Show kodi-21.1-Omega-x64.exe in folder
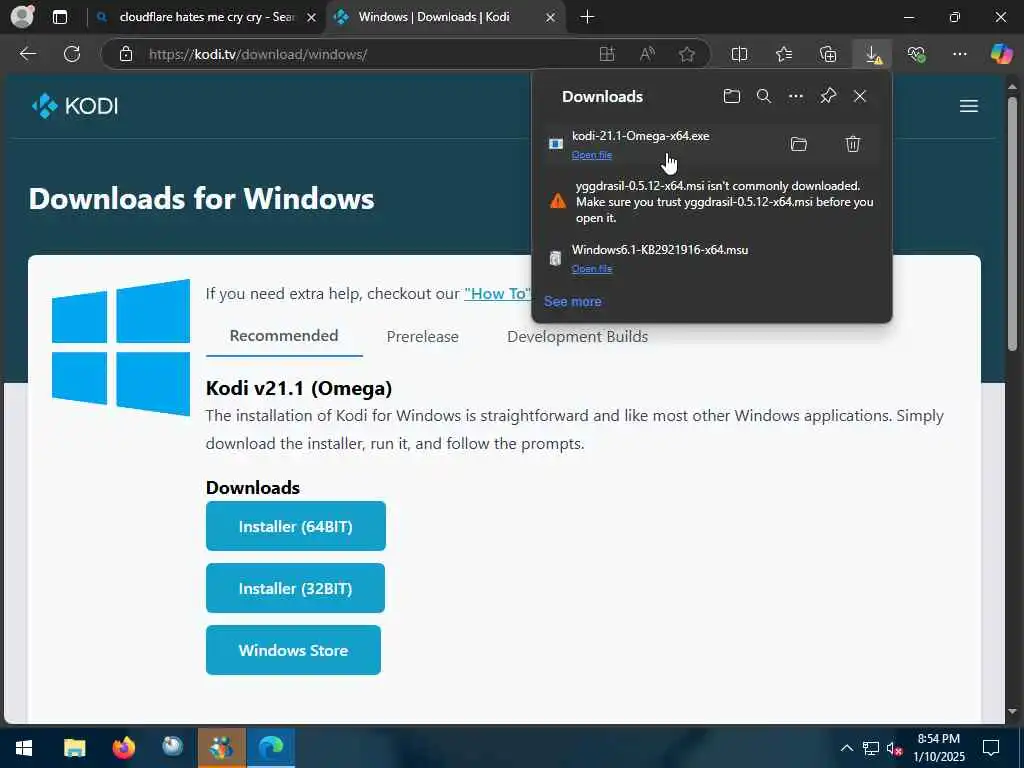Viewport: 1024px width, 768px height. (799, 144)
